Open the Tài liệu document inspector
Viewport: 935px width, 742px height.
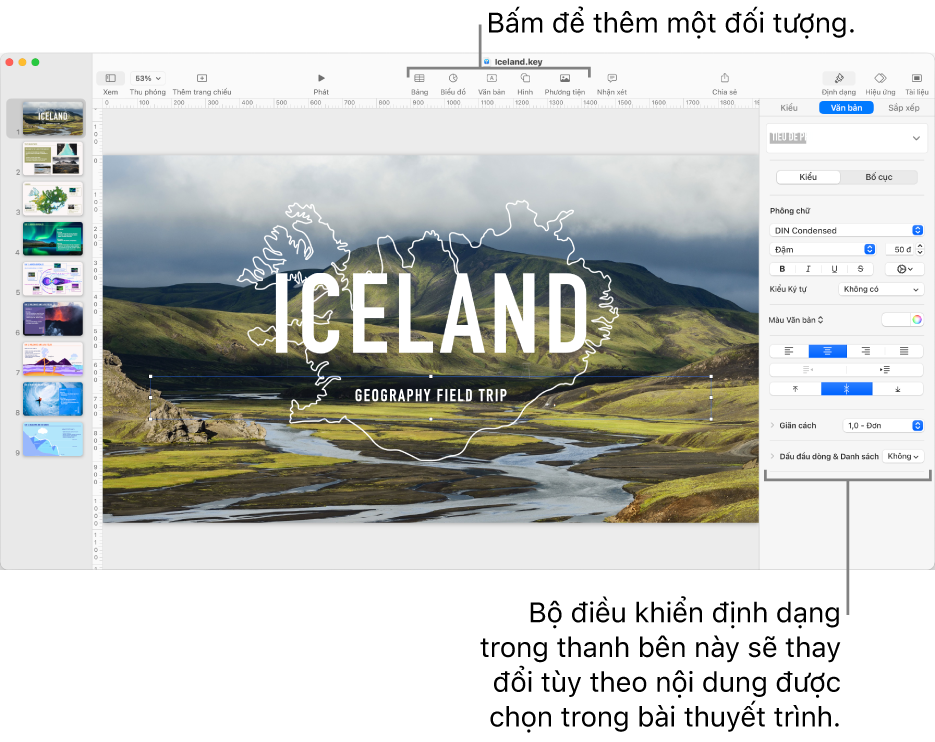(x=917, y=78)
